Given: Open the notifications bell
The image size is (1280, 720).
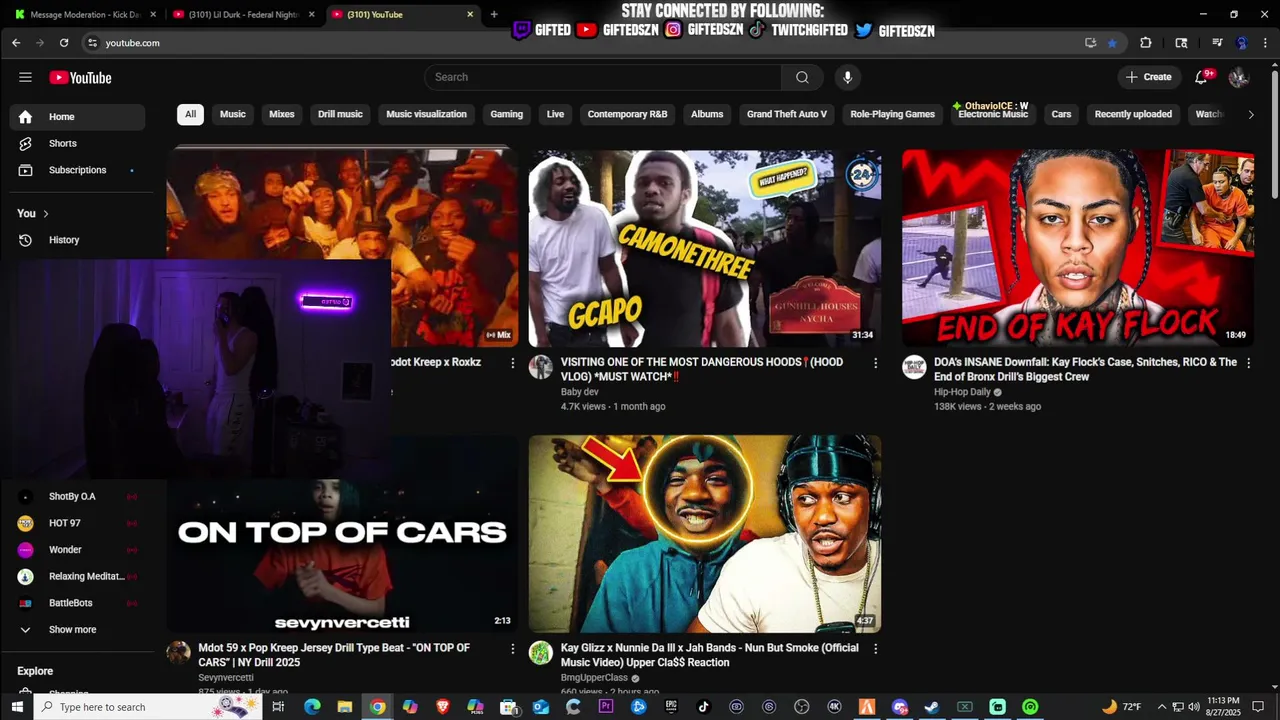Looking at the screenshot, I should (x=1202, y=77).
